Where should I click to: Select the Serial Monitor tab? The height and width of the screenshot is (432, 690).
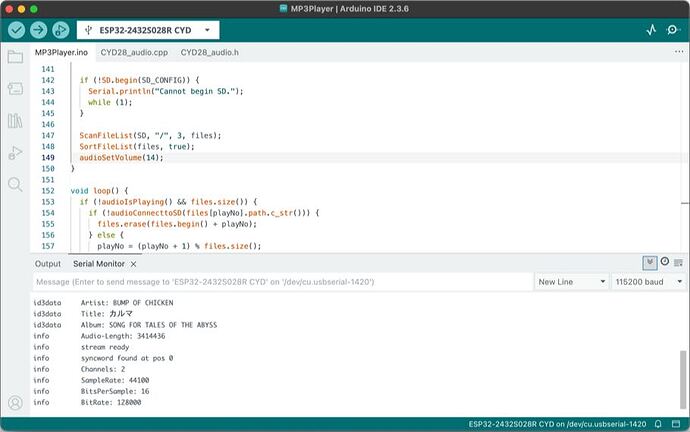point(99,264)
